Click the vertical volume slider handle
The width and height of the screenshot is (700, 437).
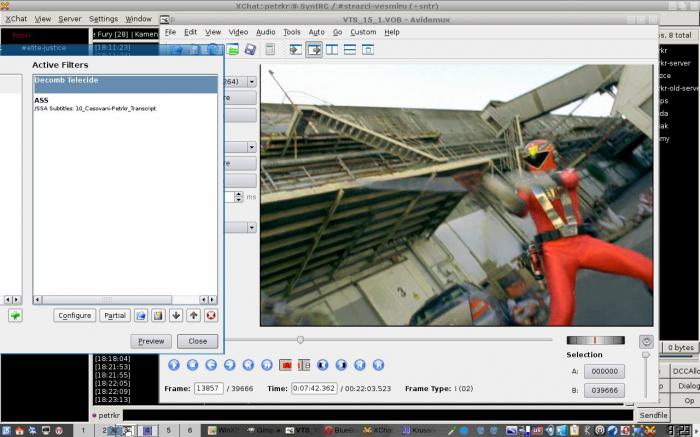pyautogui.click(x=646, y=355)
